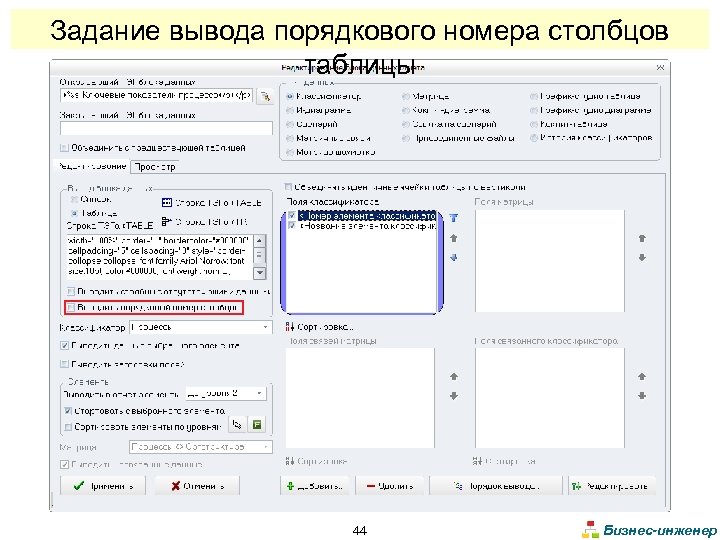
Task: Toggle Сортировать элементы по уровням checkbox
Action: pos(68,427)
